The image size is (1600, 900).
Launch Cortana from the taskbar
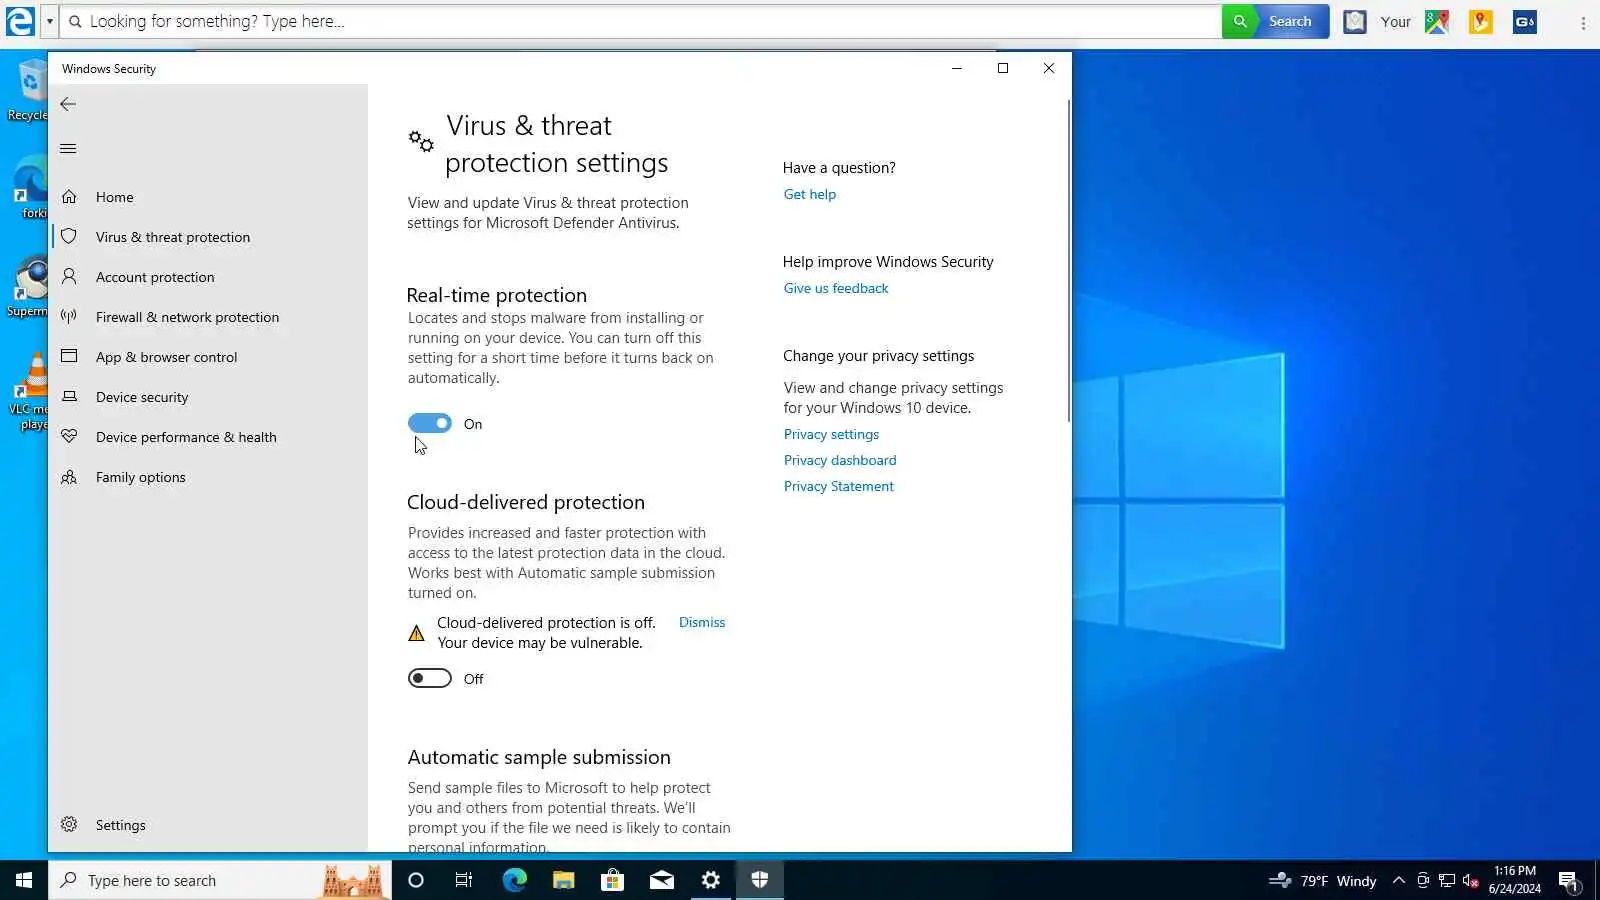[416, 880]
